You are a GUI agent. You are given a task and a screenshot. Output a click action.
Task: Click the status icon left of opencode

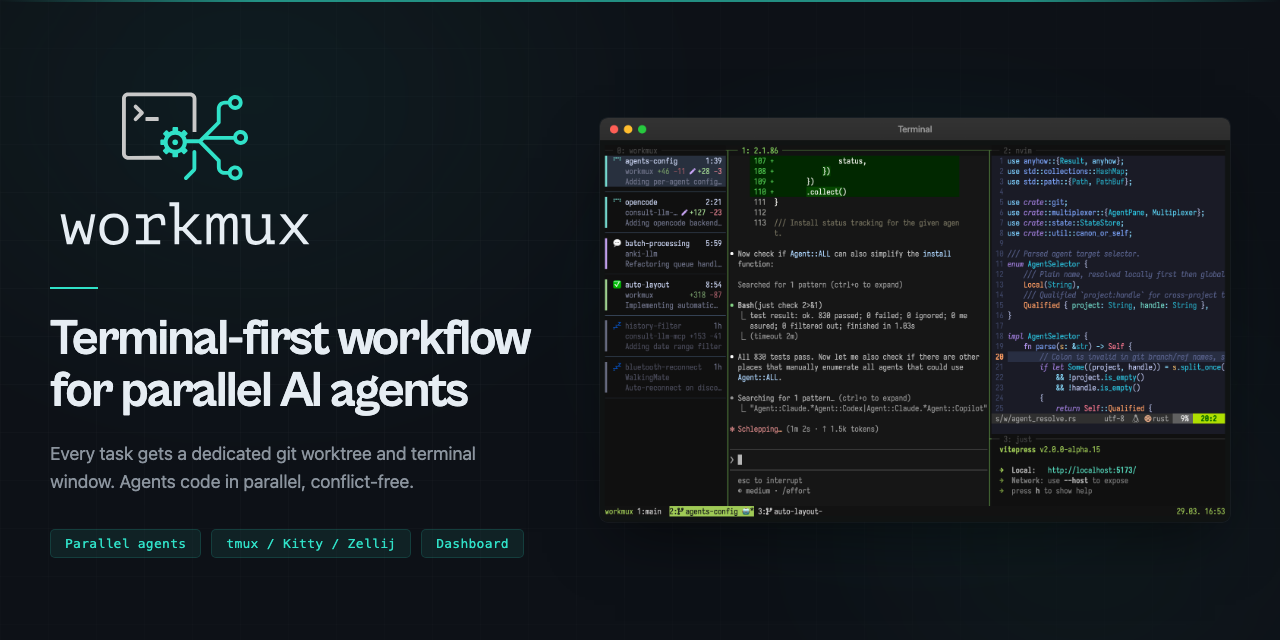[617, 201]
